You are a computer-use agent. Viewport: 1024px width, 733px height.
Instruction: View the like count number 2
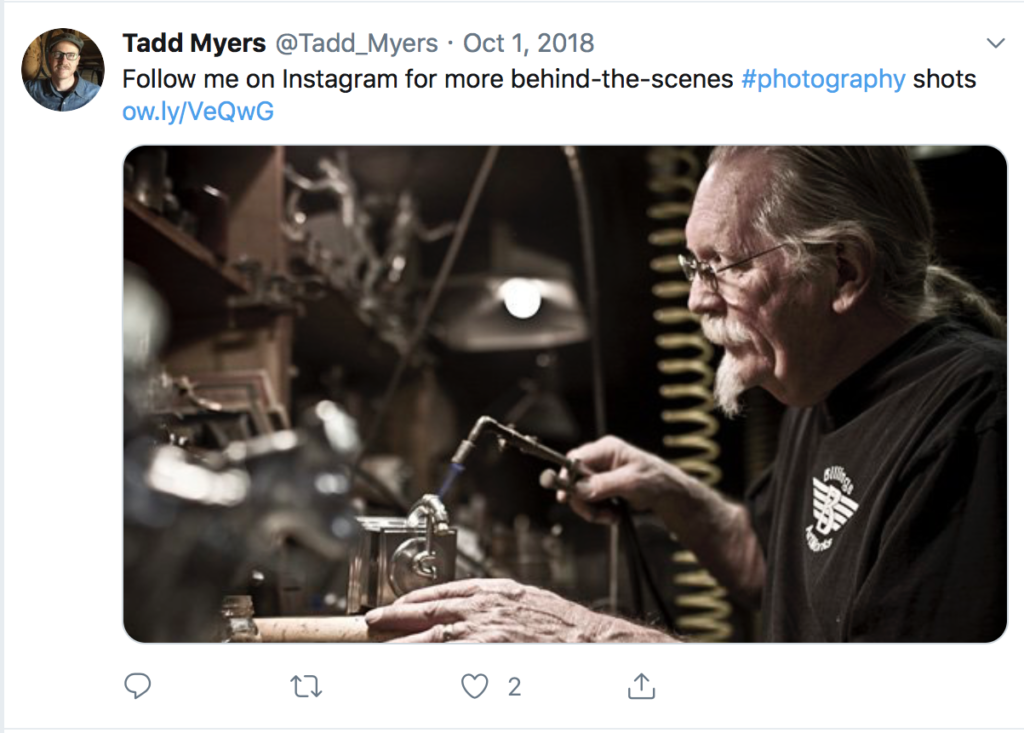pyautogui.click(x=514, y=687)
